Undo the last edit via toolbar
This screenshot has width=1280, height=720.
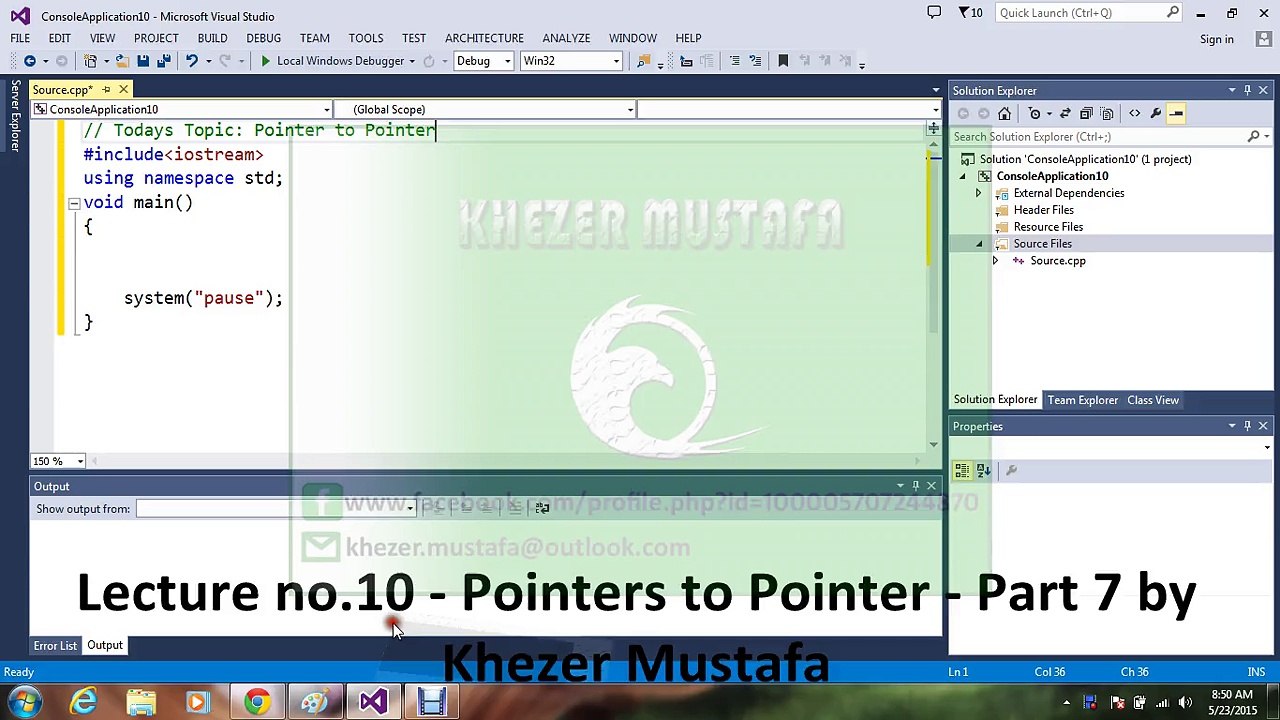191,61
